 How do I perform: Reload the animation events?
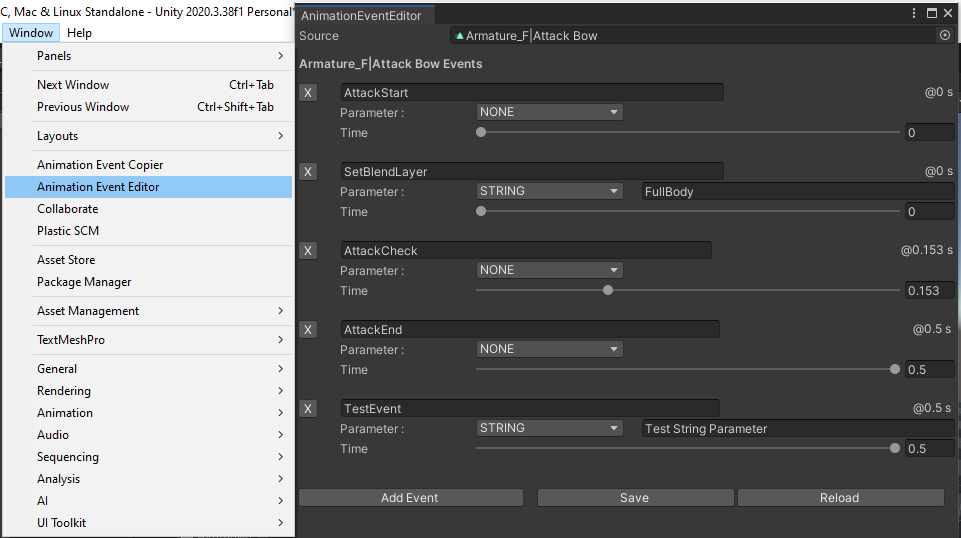[x=840, y=498]
